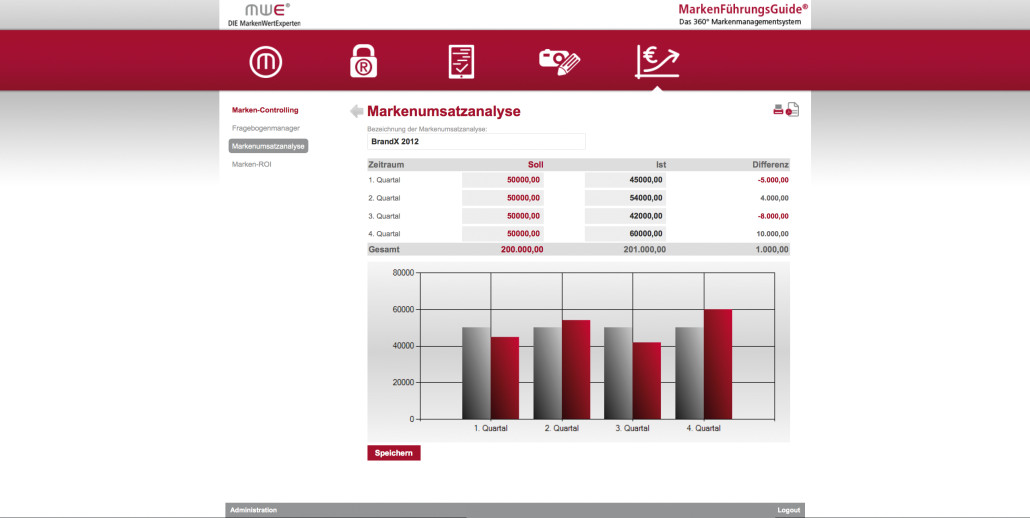Edit the Ist value 42000,00

625,216
